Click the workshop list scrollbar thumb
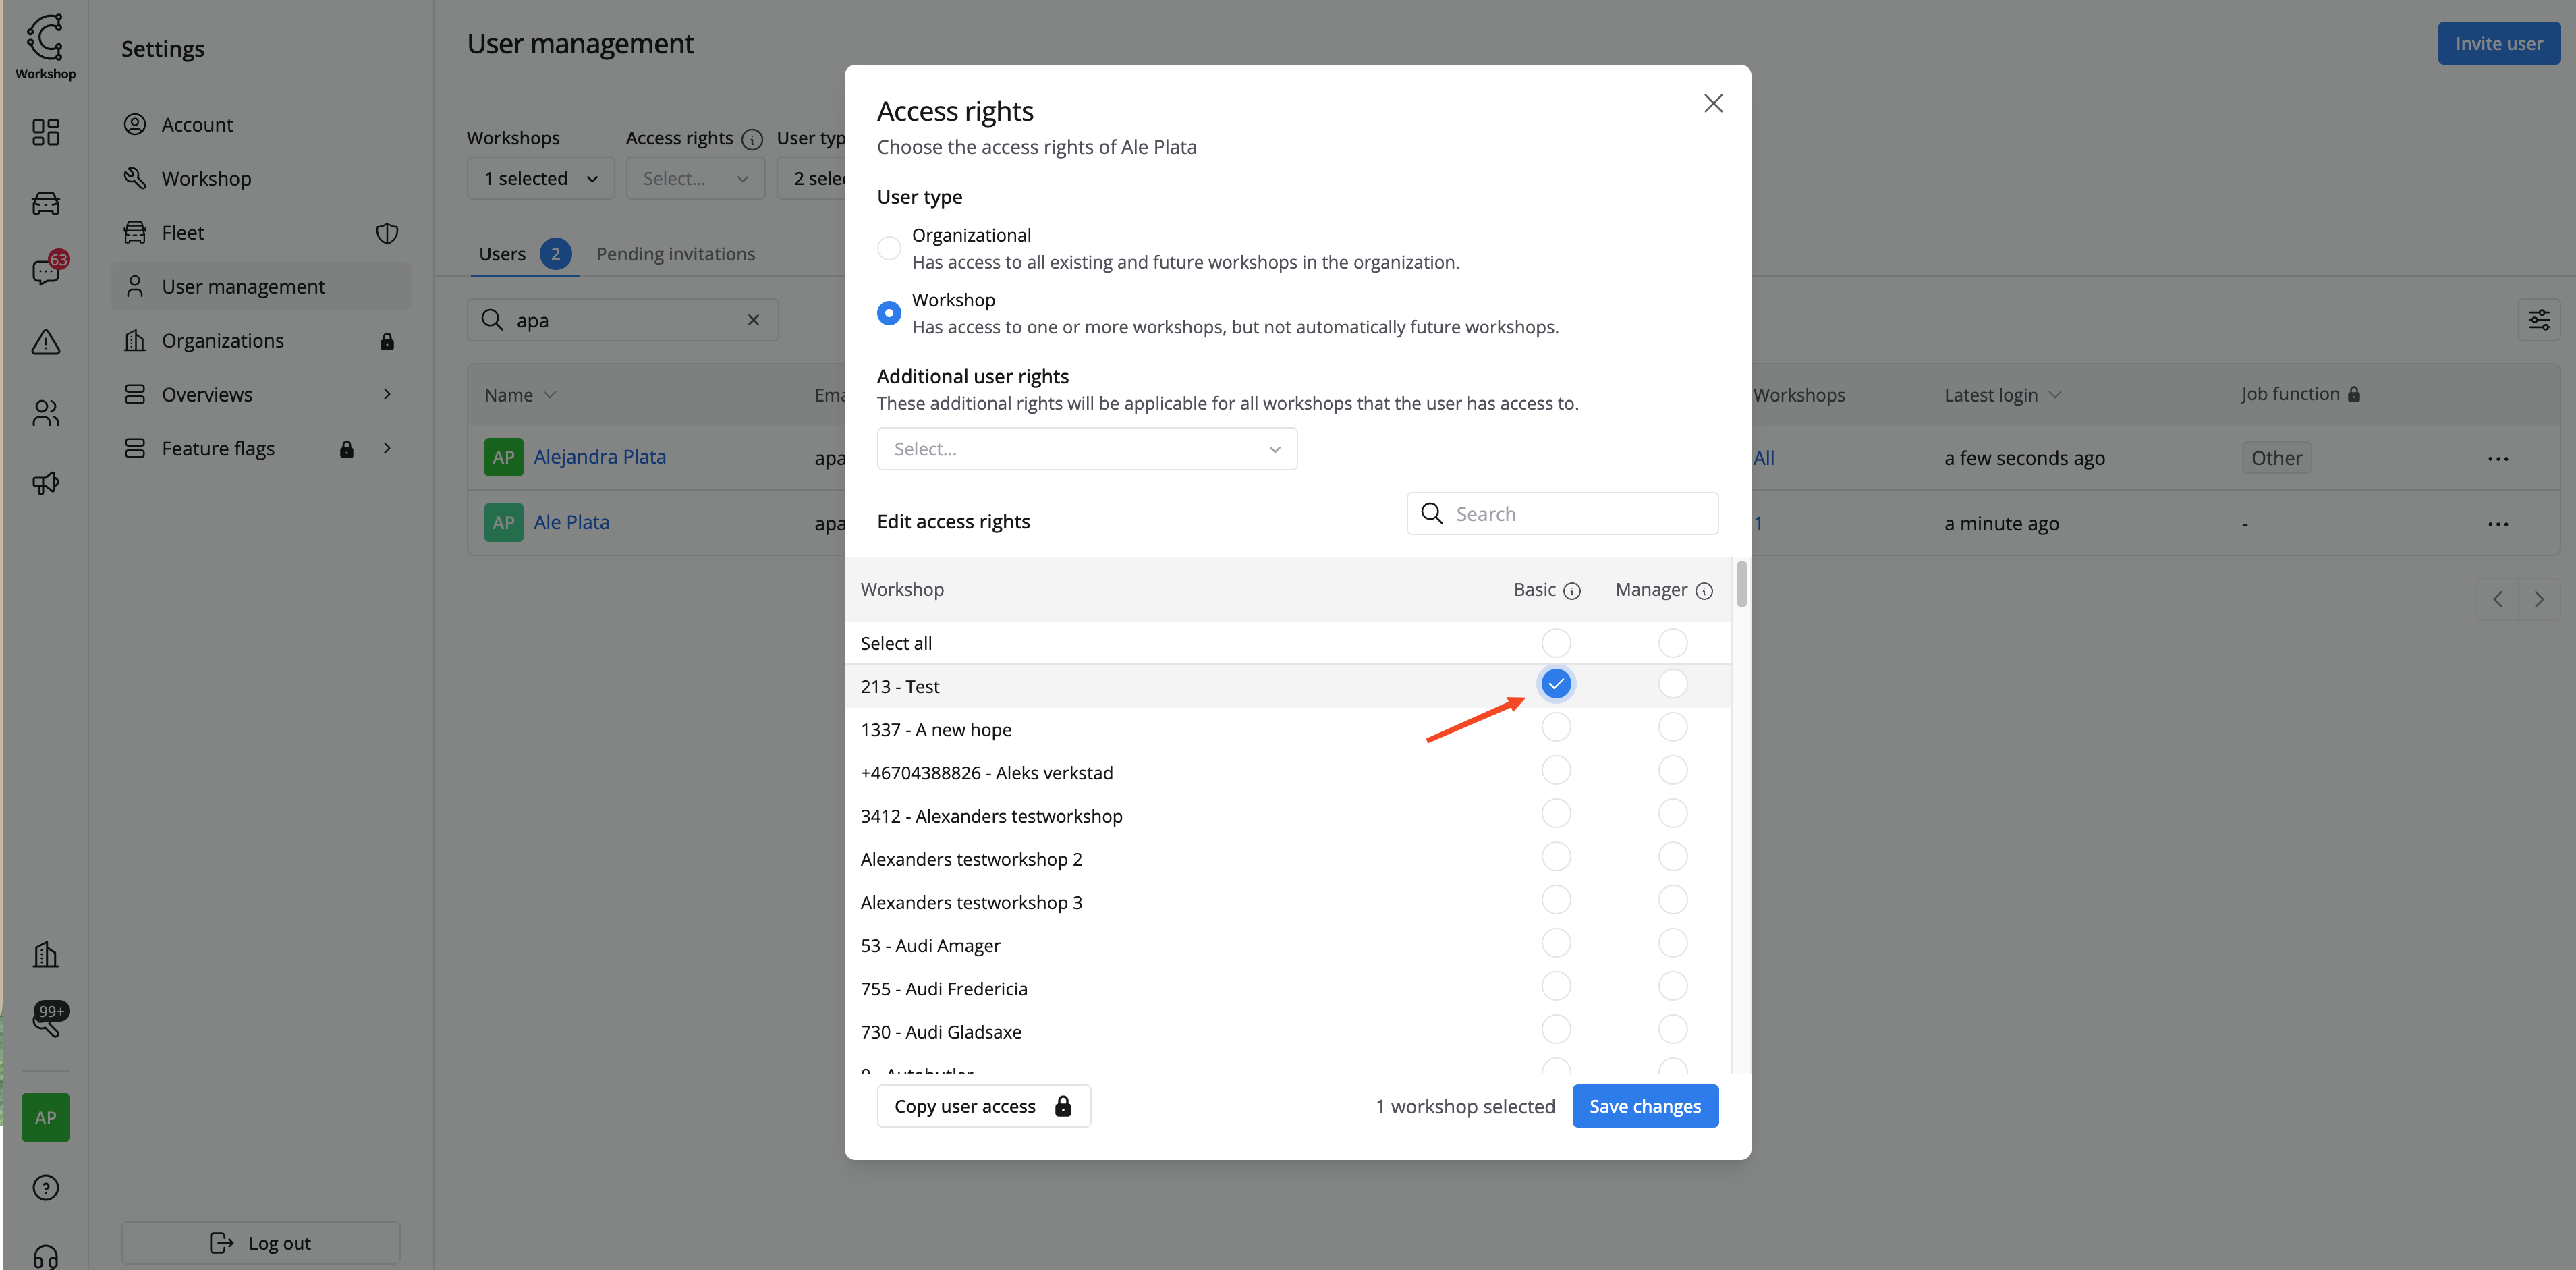Screen dimensions: 2576x1270 pyautogui.click(x=1741, y=584)
